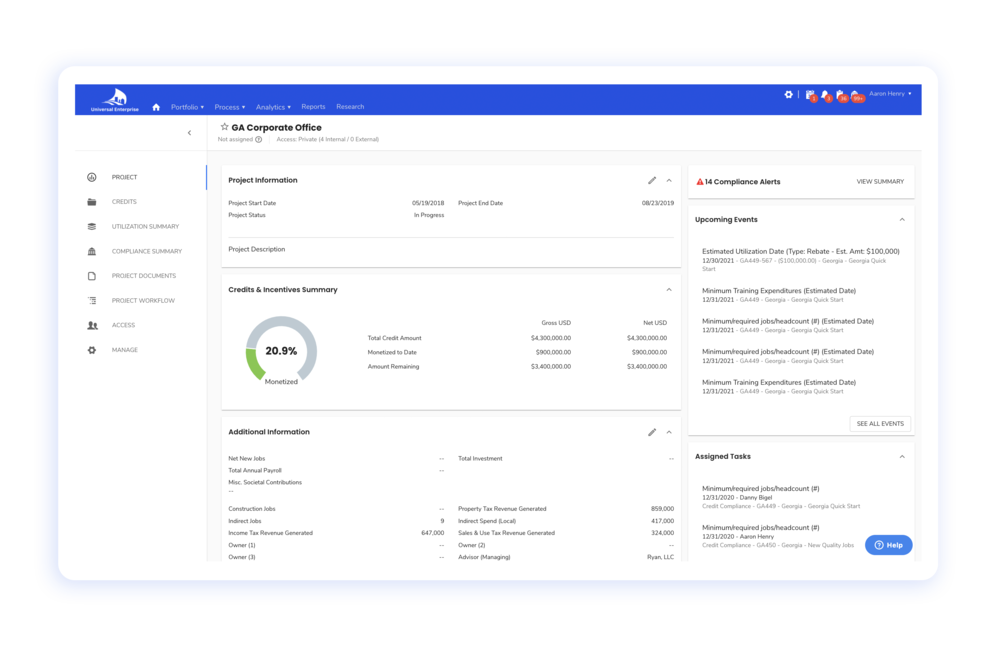Screen dimensions: 1000x655
Task: Collapse the Assigned Tasks panel
Action: 901,457
